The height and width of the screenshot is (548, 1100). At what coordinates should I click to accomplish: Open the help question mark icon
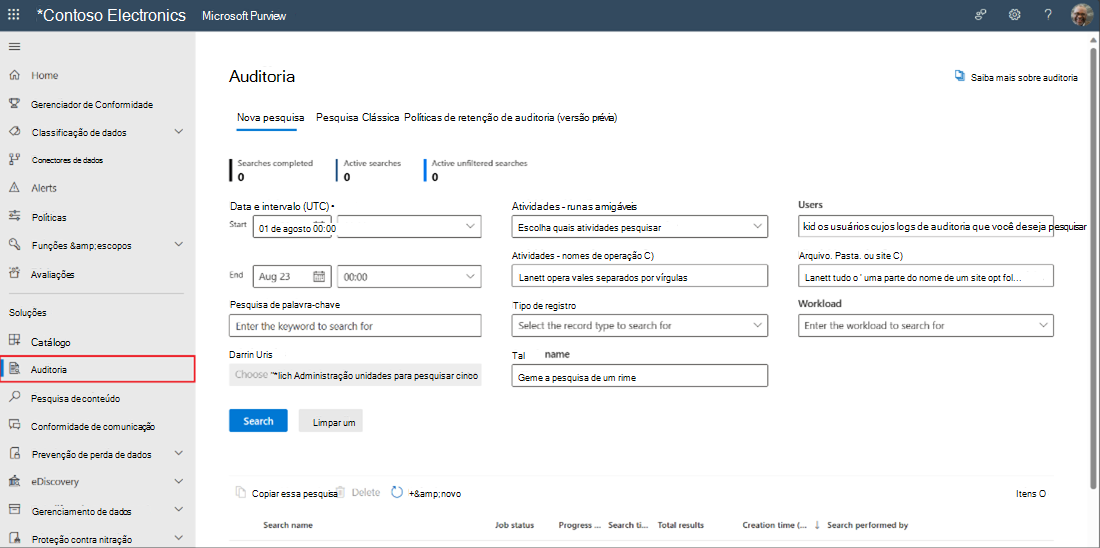tap(1048, 15)
